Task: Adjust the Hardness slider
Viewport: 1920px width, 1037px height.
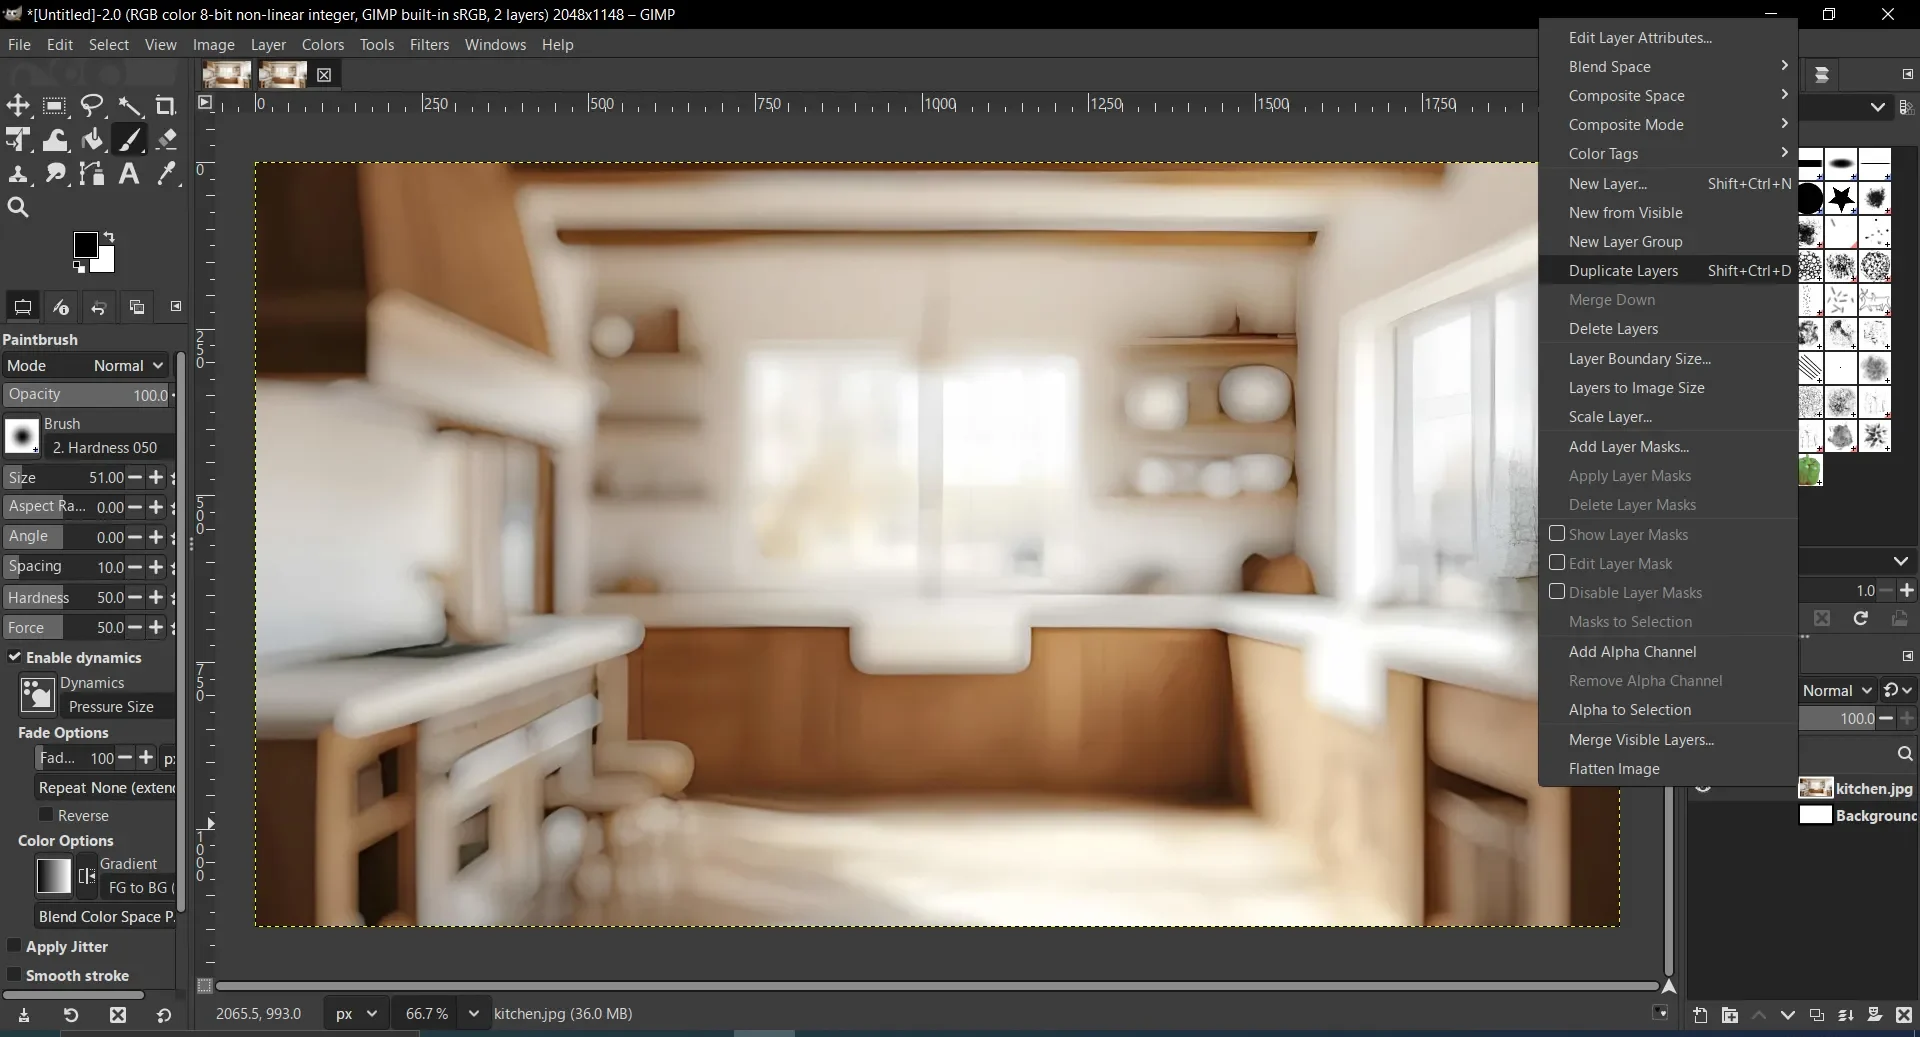Action: 66,597
